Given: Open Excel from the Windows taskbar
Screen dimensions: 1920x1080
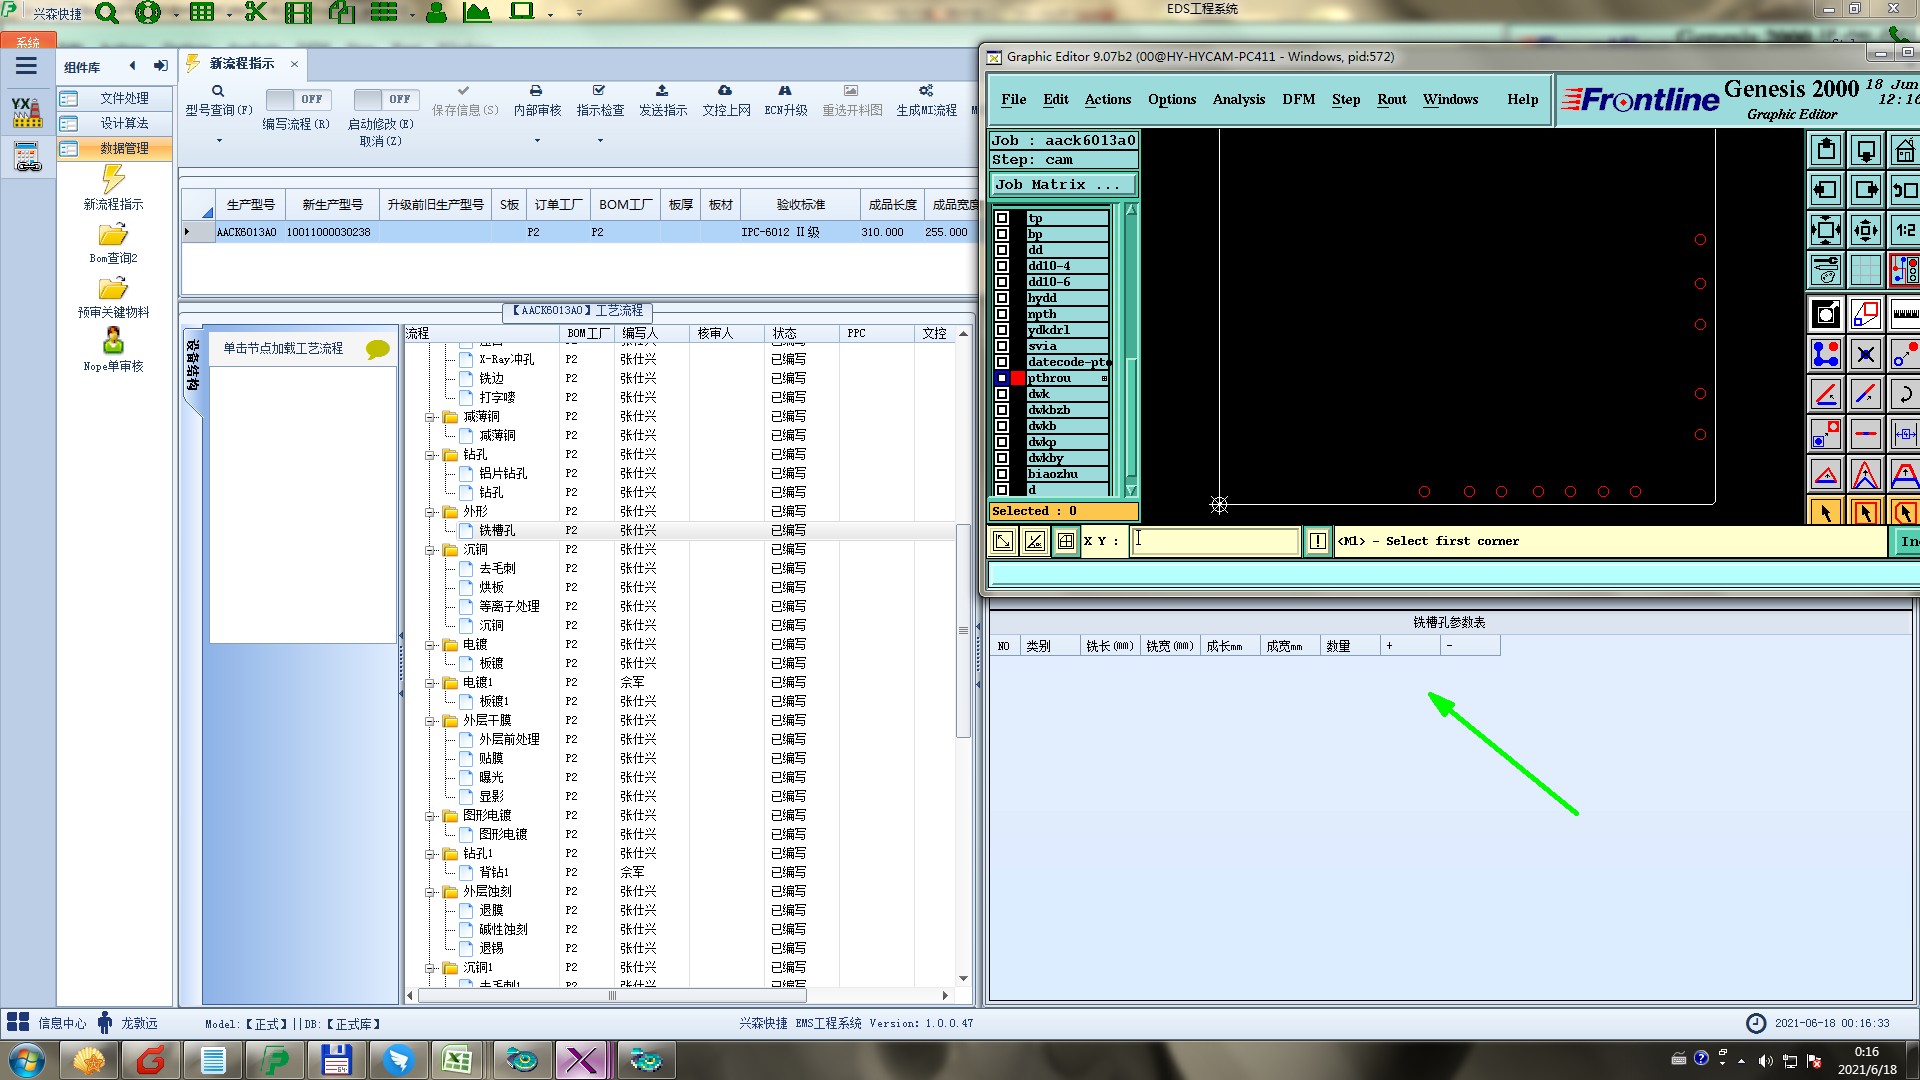Looking at the screenshot, I should (457, 1060).
